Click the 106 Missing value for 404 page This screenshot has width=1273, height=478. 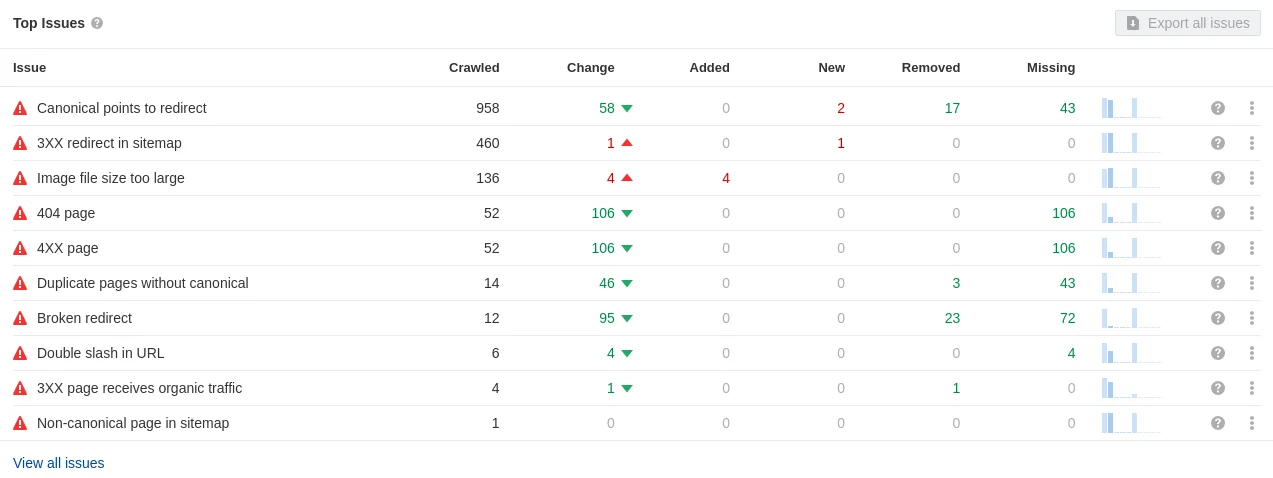(1063, 213)
